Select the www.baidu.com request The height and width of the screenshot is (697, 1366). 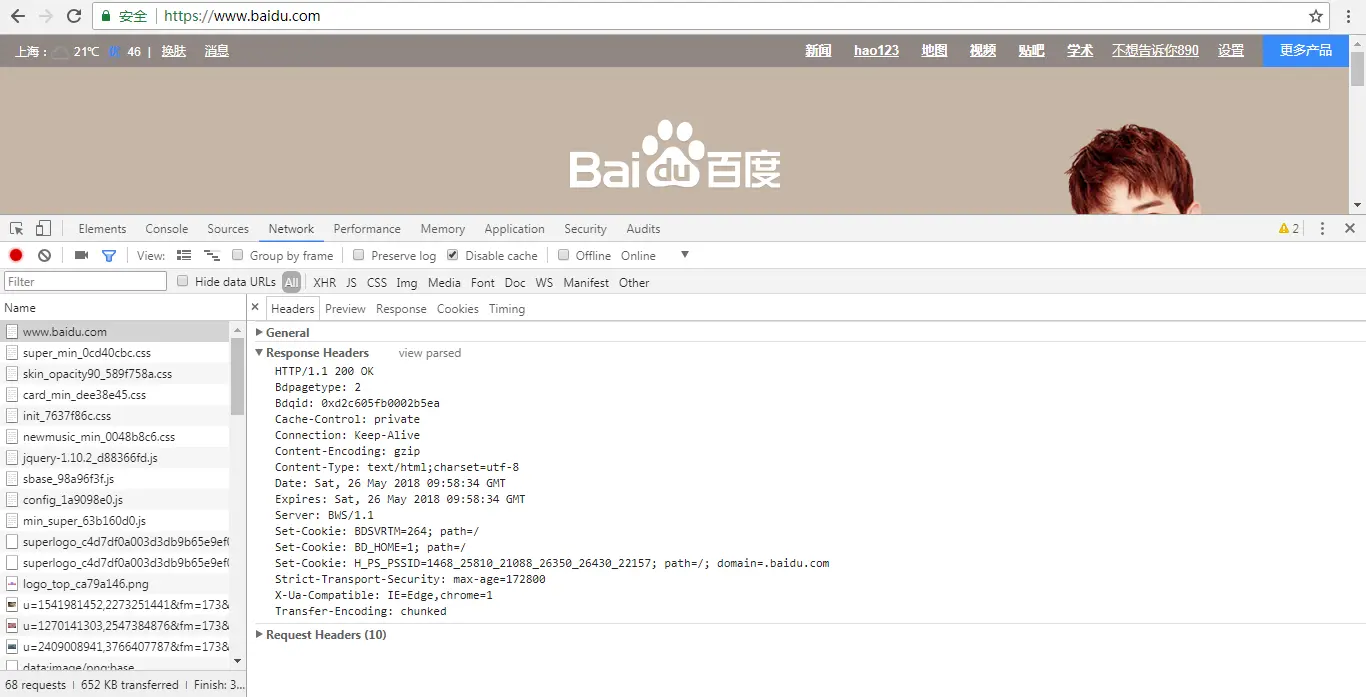(116, 331)
